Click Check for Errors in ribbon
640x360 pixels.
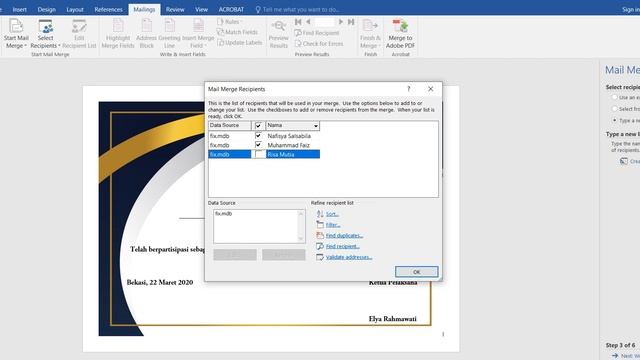coord(319,44)
